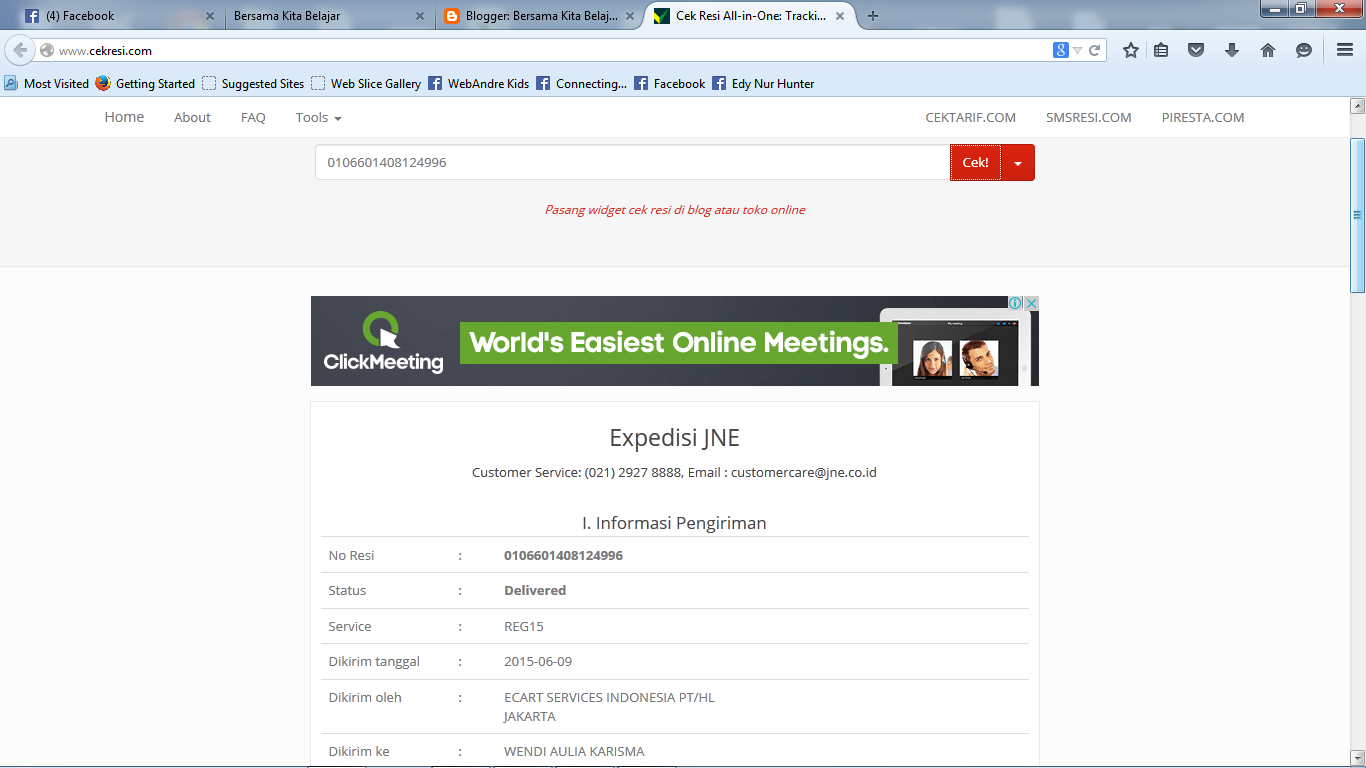The width and height of the screenshot is (1366, 768).
Task: Close the Bersama Kita Belajar tab
Action: coord(419,16)
